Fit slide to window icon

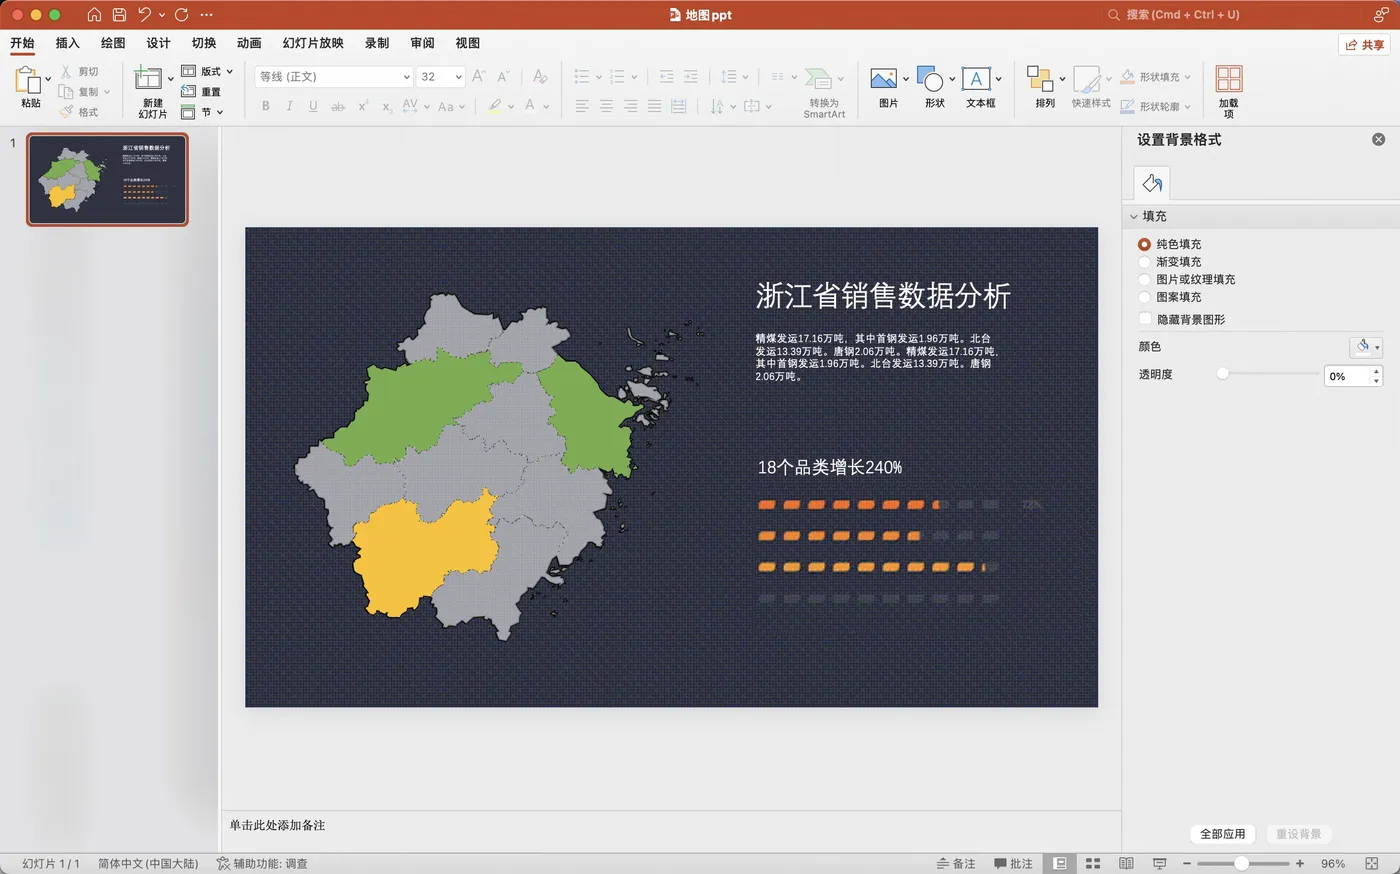click(1371, 863)
